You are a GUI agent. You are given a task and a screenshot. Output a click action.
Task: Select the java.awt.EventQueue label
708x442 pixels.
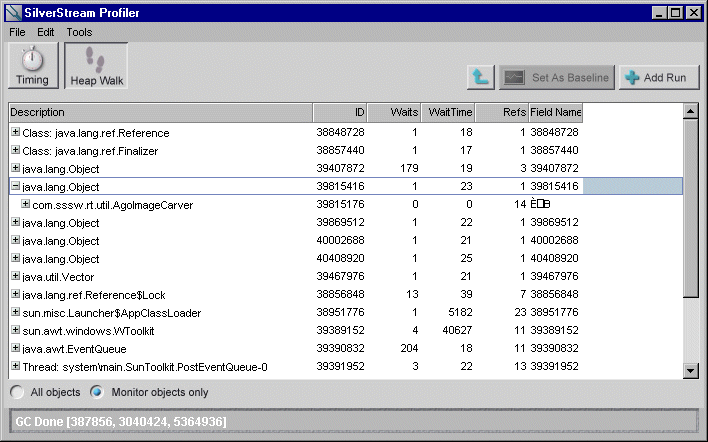(75, 349)
